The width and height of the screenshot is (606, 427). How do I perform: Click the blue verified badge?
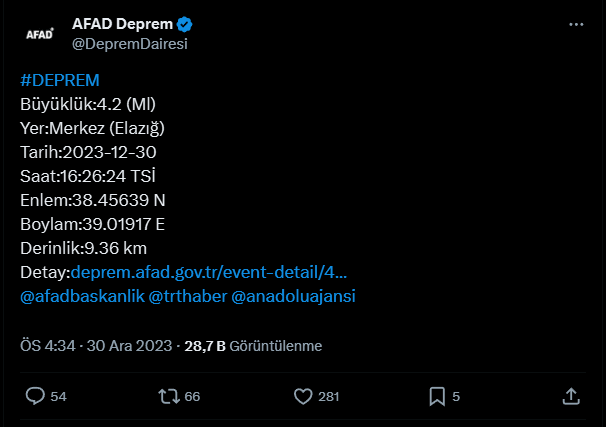(184, 24)
